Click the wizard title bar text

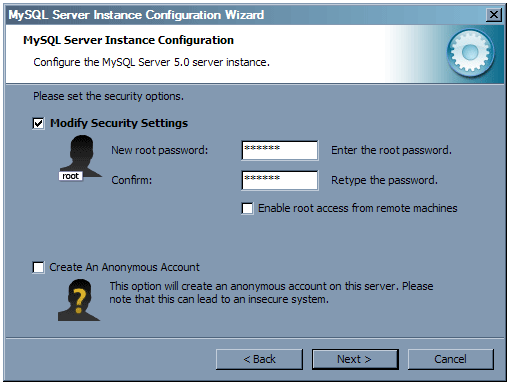coord(136,15)
